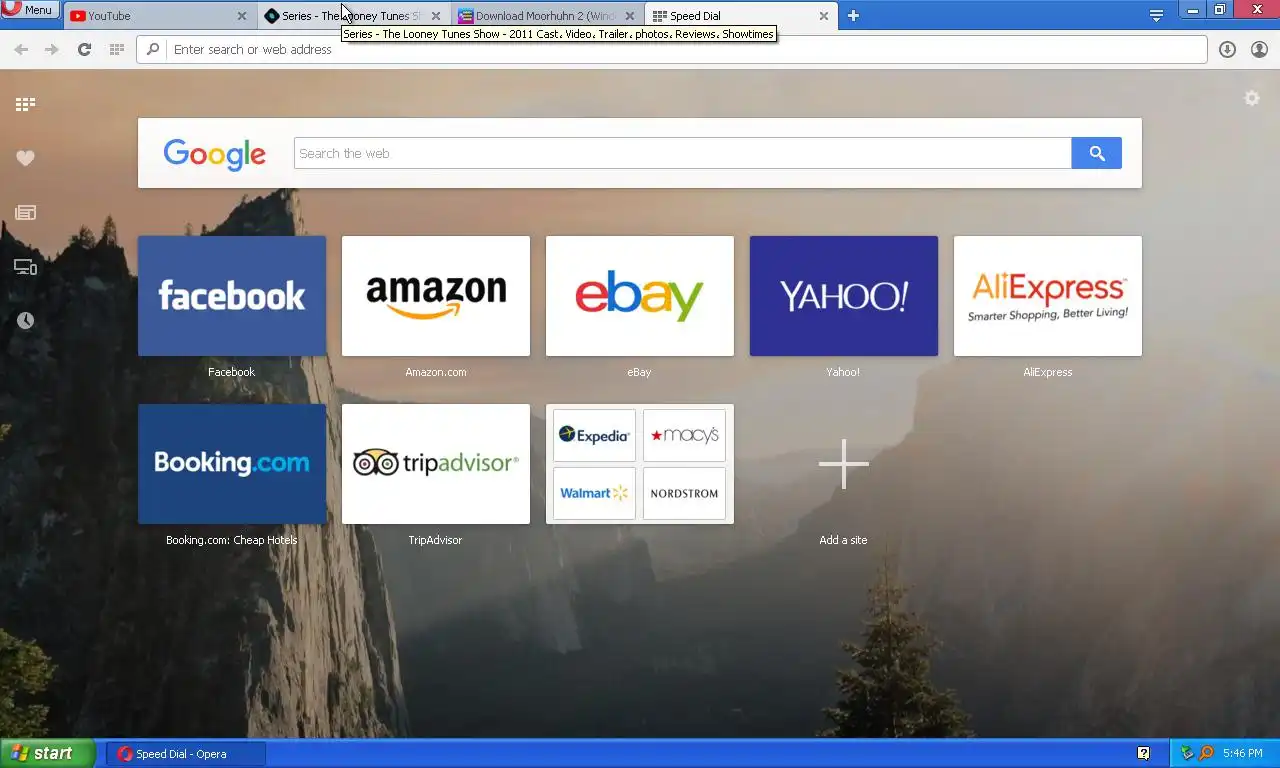1280x768 pixels.
Task: Click the Google logo
Action: [214, 154]
